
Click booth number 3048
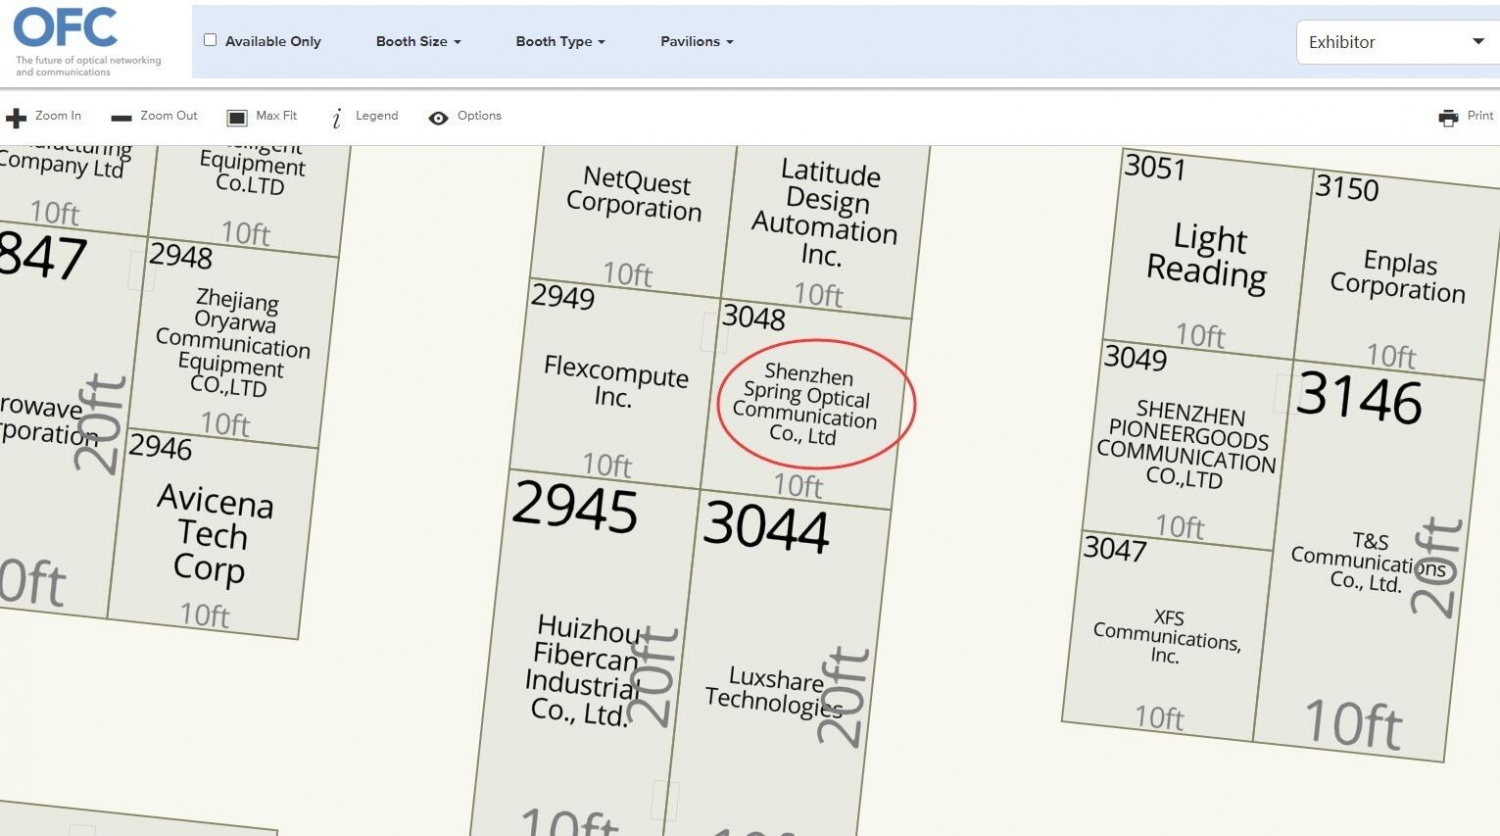[754, 318]
